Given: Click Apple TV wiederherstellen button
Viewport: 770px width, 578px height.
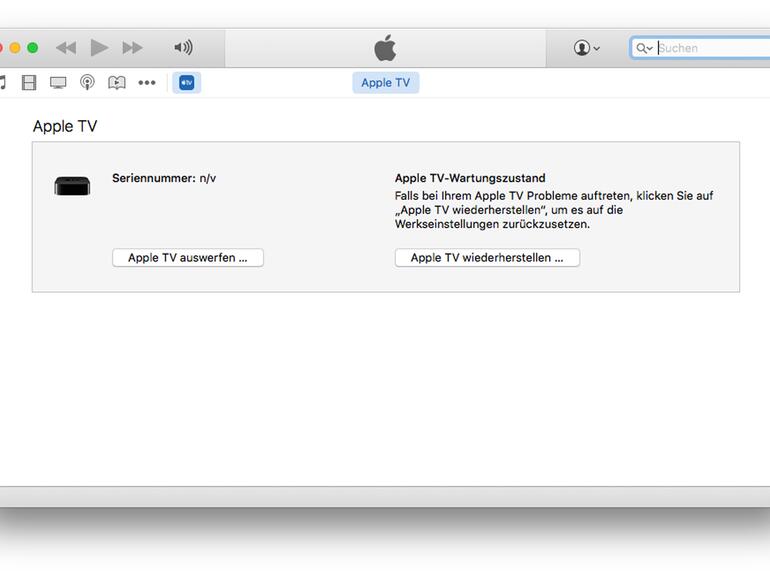Looking at the screenshot, I should pyautogui.click(x=487, y=257).
